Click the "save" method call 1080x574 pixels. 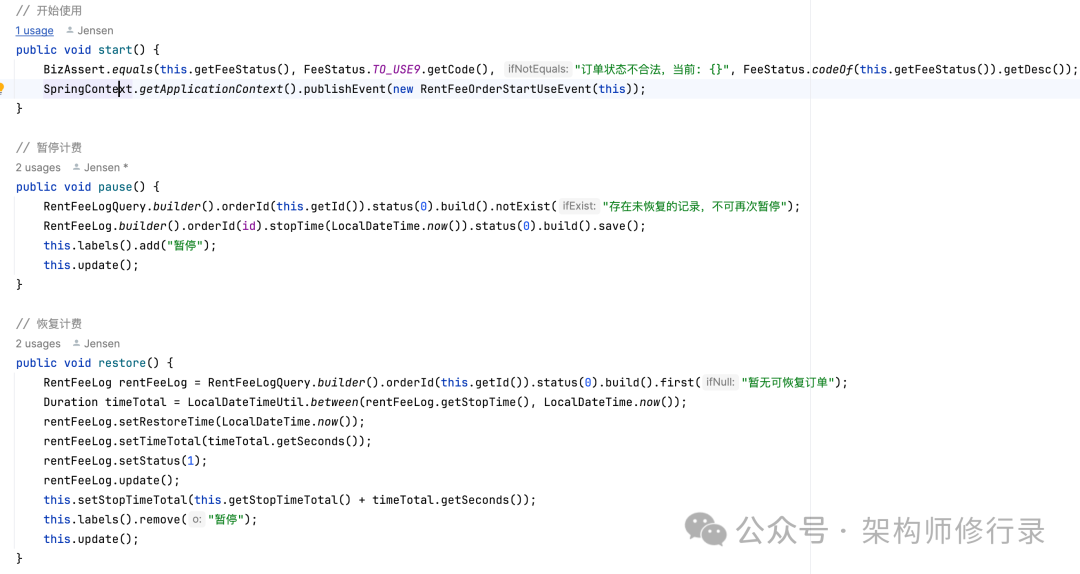(x=612, y=226)
